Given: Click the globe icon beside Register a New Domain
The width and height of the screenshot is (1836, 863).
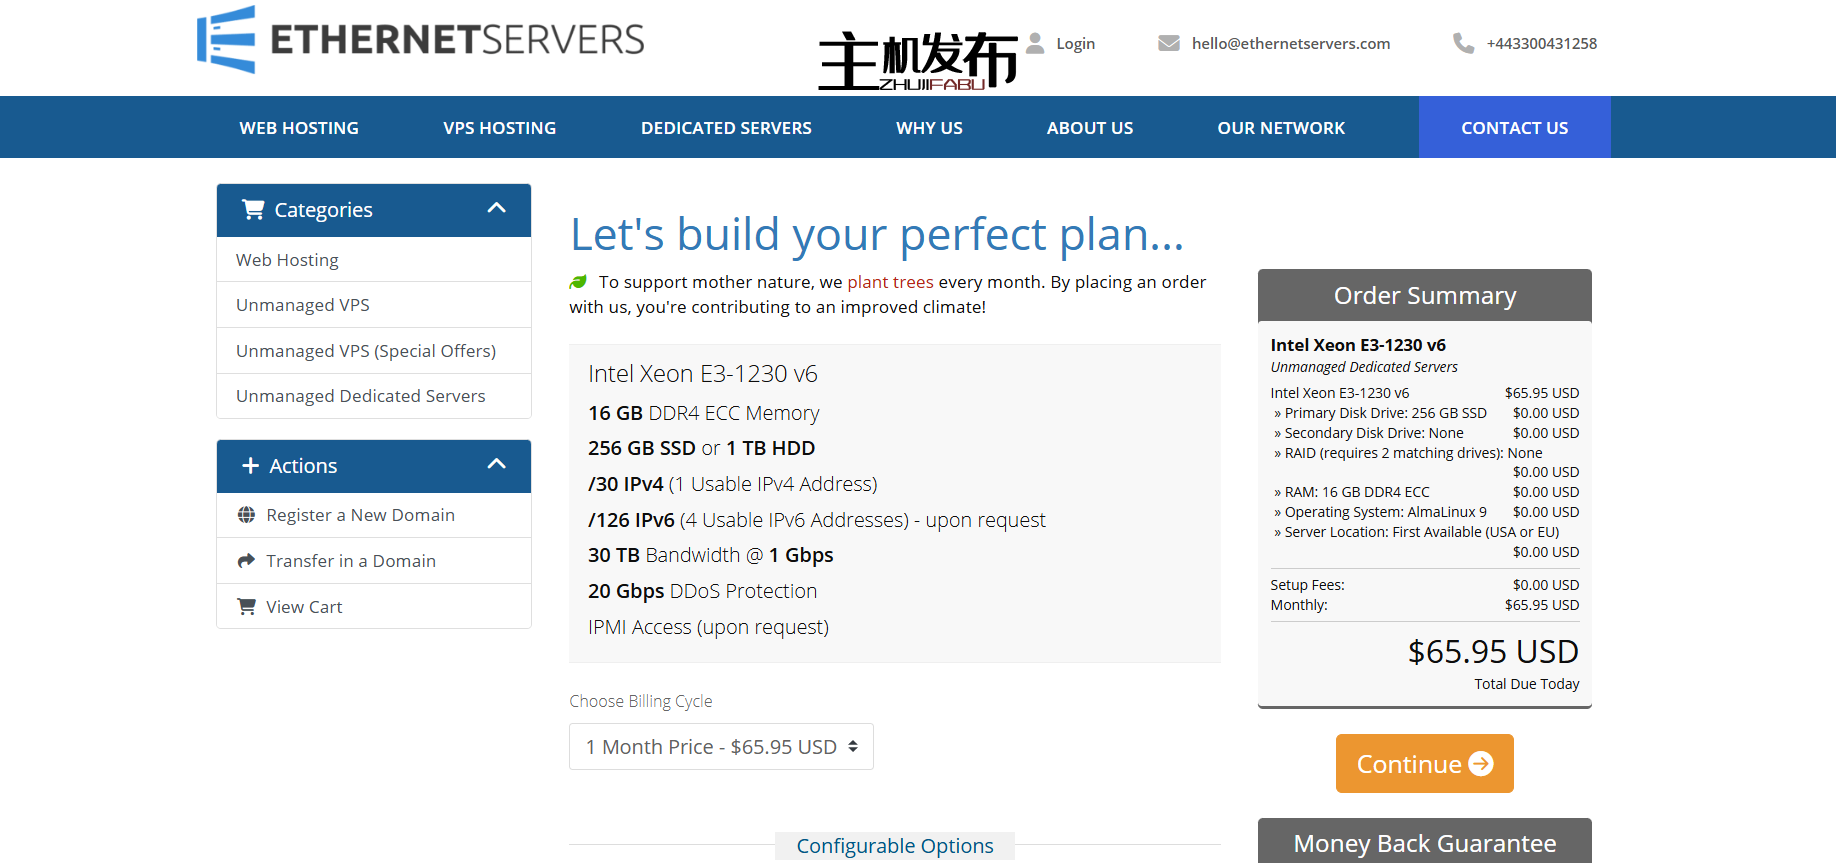Looking at the screenshot, I should (x=246, y=515).
